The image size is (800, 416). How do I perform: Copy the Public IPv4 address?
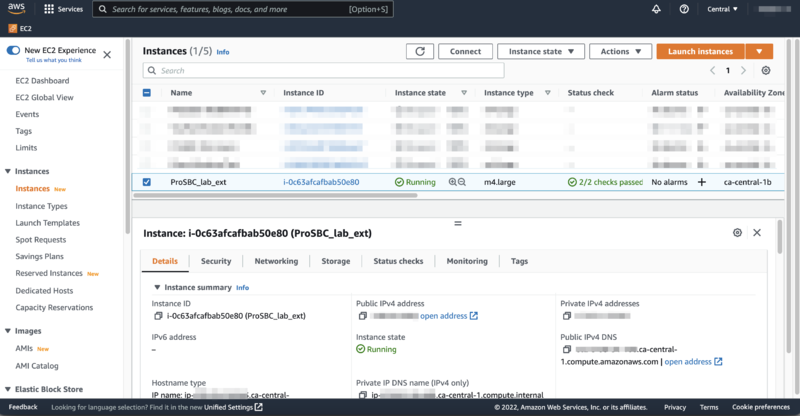tap(363, 316)
